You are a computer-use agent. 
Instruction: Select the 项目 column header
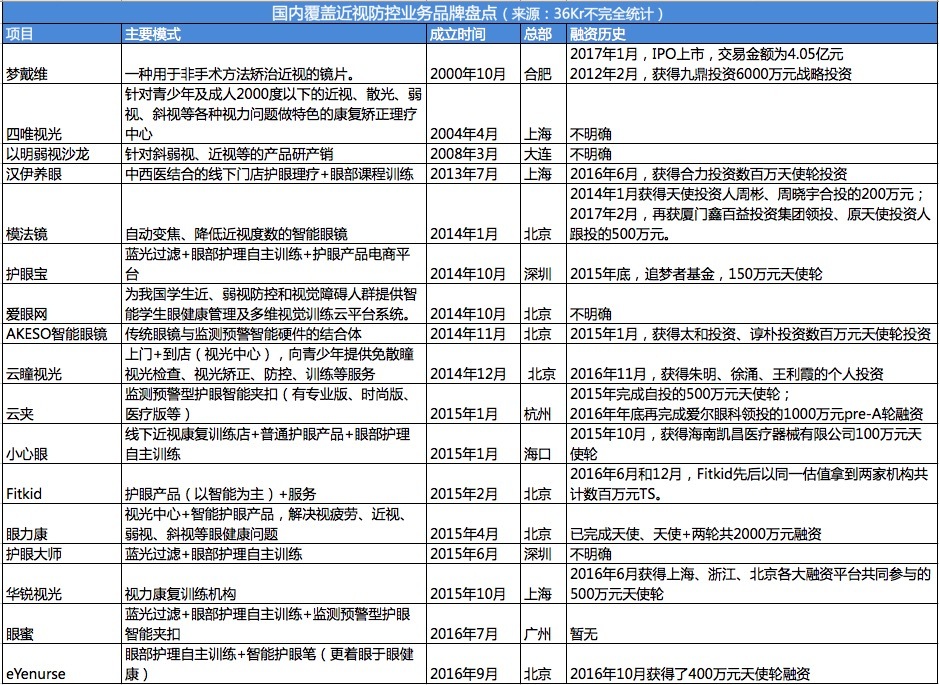(62, 34)
